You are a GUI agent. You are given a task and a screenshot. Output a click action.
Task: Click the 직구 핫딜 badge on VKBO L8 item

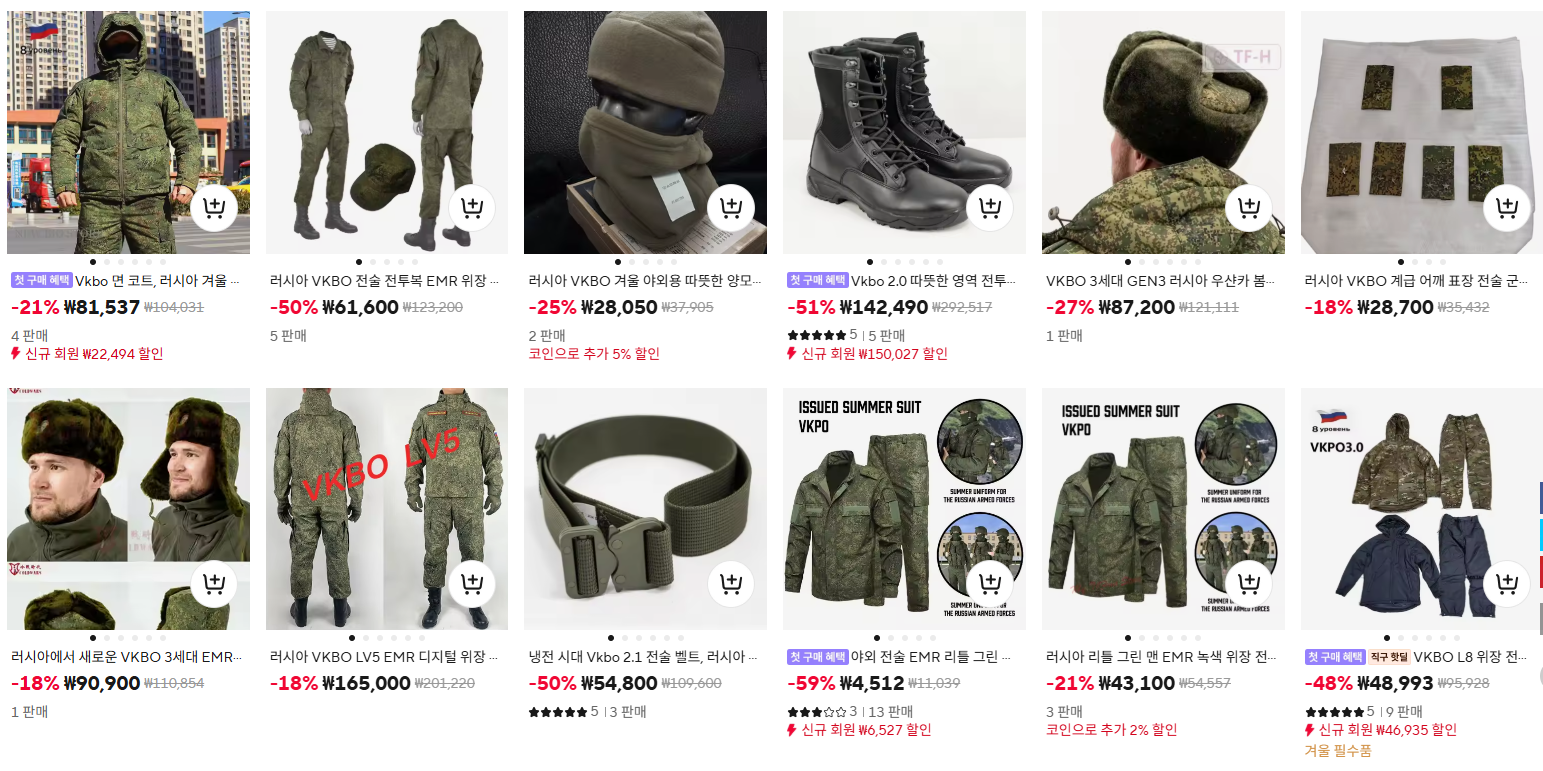point(1390,657)
